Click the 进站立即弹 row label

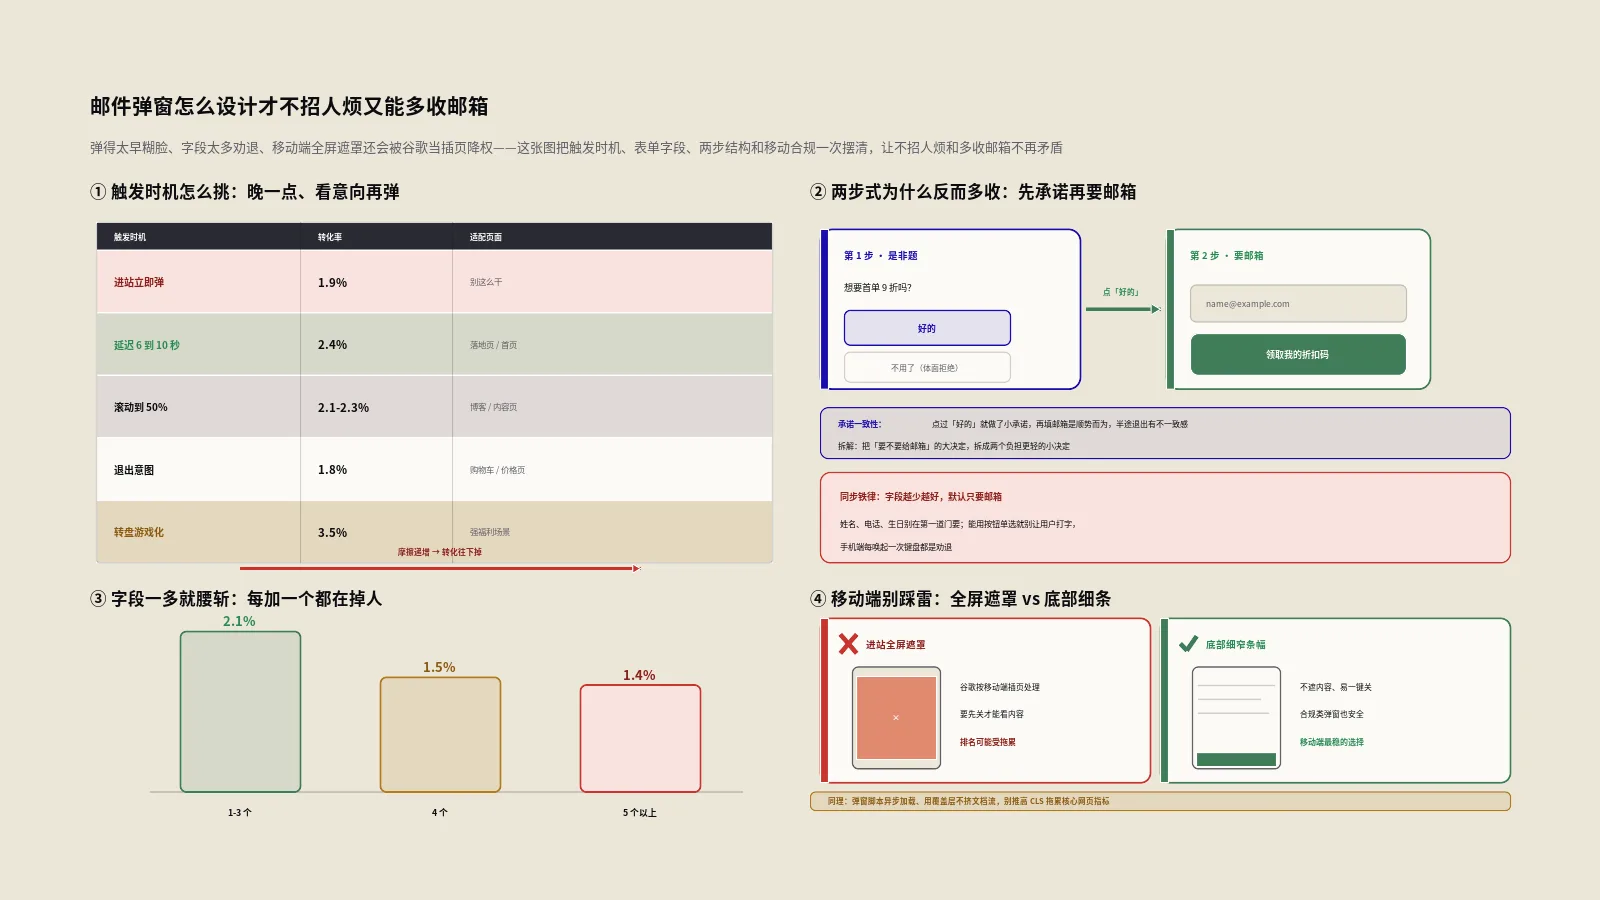[x=139, y=282]
